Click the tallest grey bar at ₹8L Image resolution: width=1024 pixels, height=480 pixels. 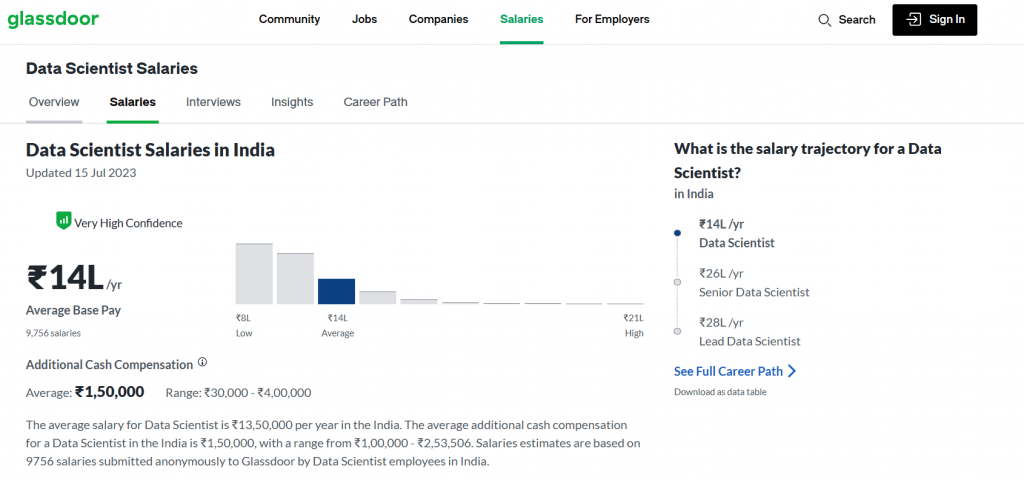point(254,274)
